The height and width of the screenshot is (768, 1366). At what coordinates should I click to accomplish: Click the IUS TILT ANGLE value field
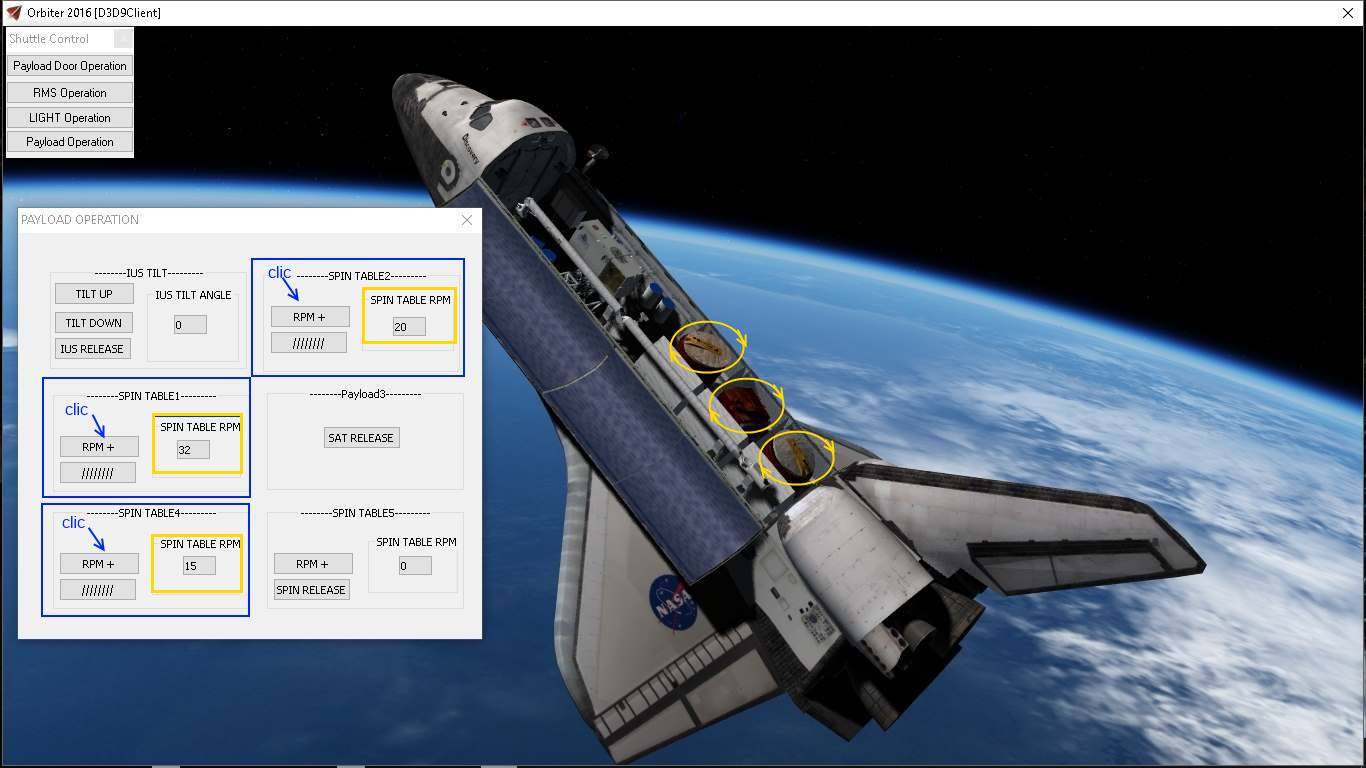click(x=190, y=325)
